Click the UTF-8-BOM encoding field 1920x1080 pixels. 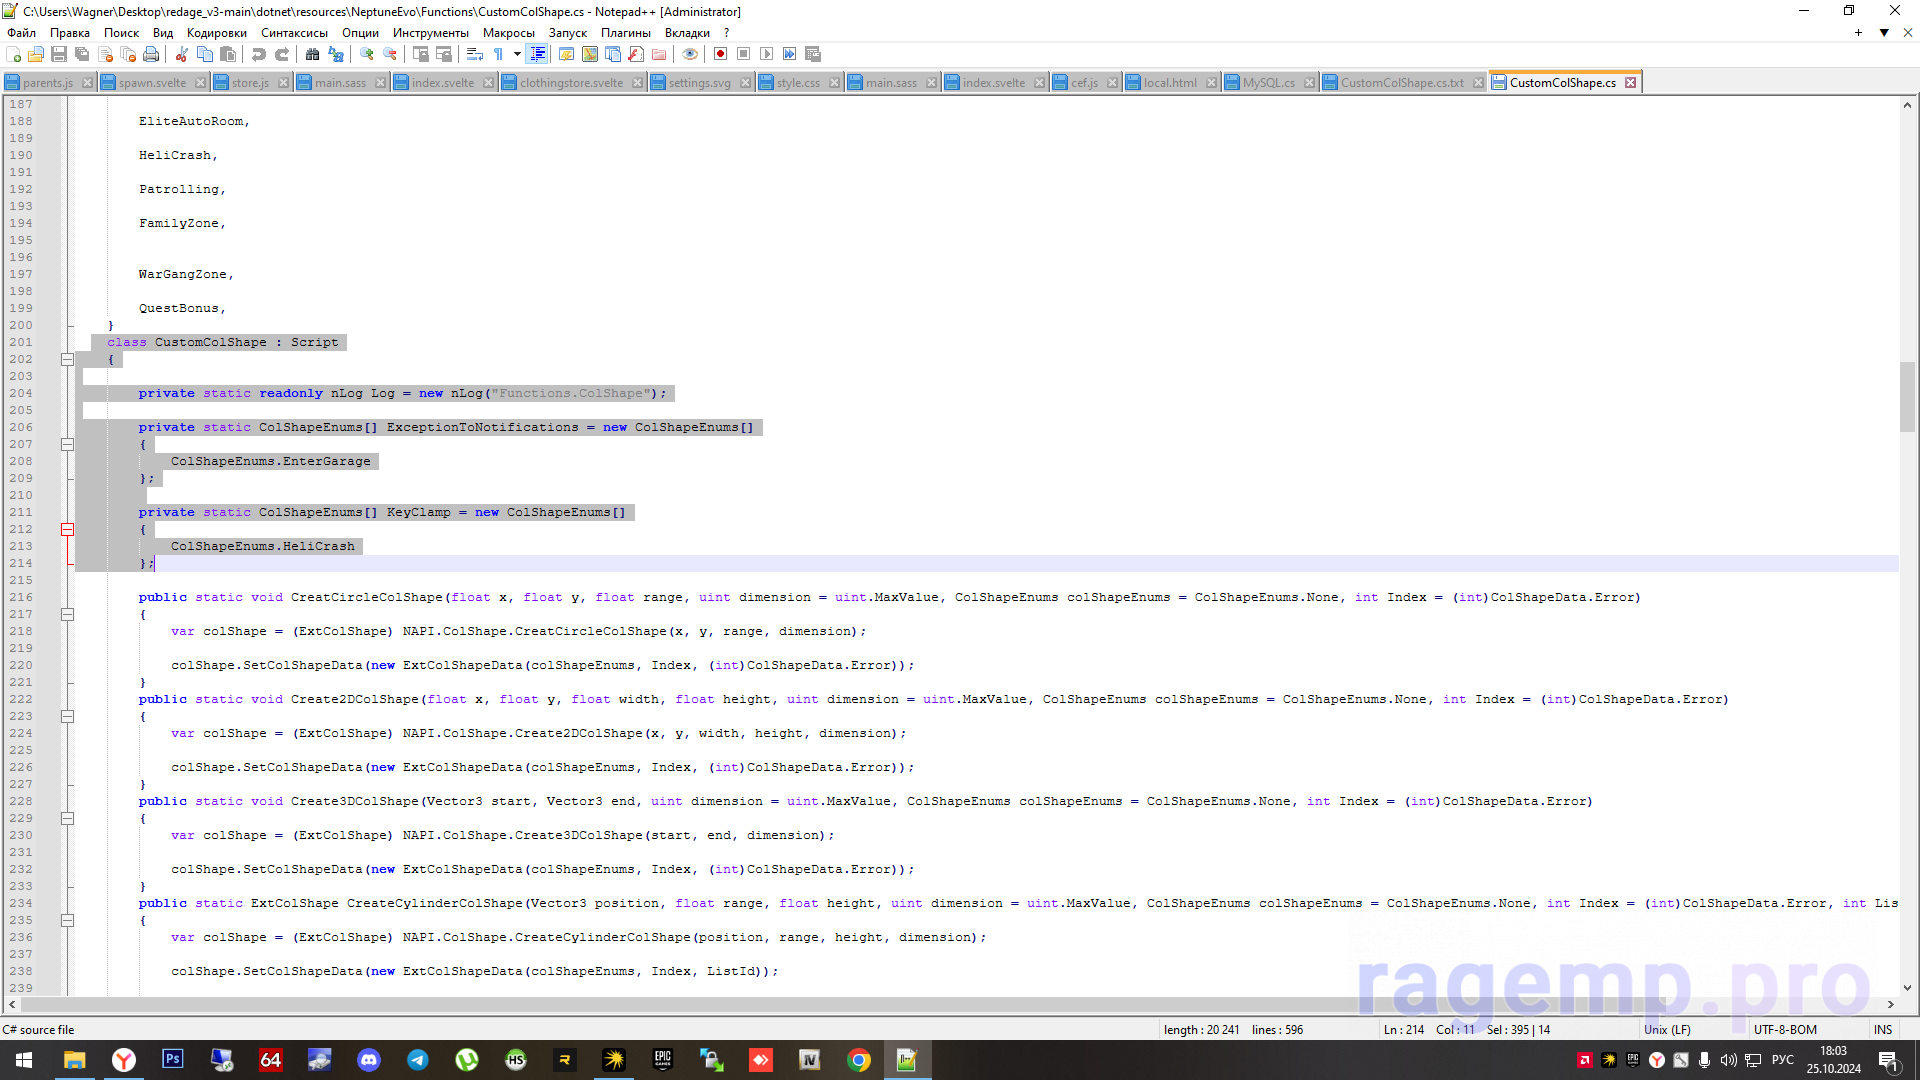click(x=1785, y=1029)
